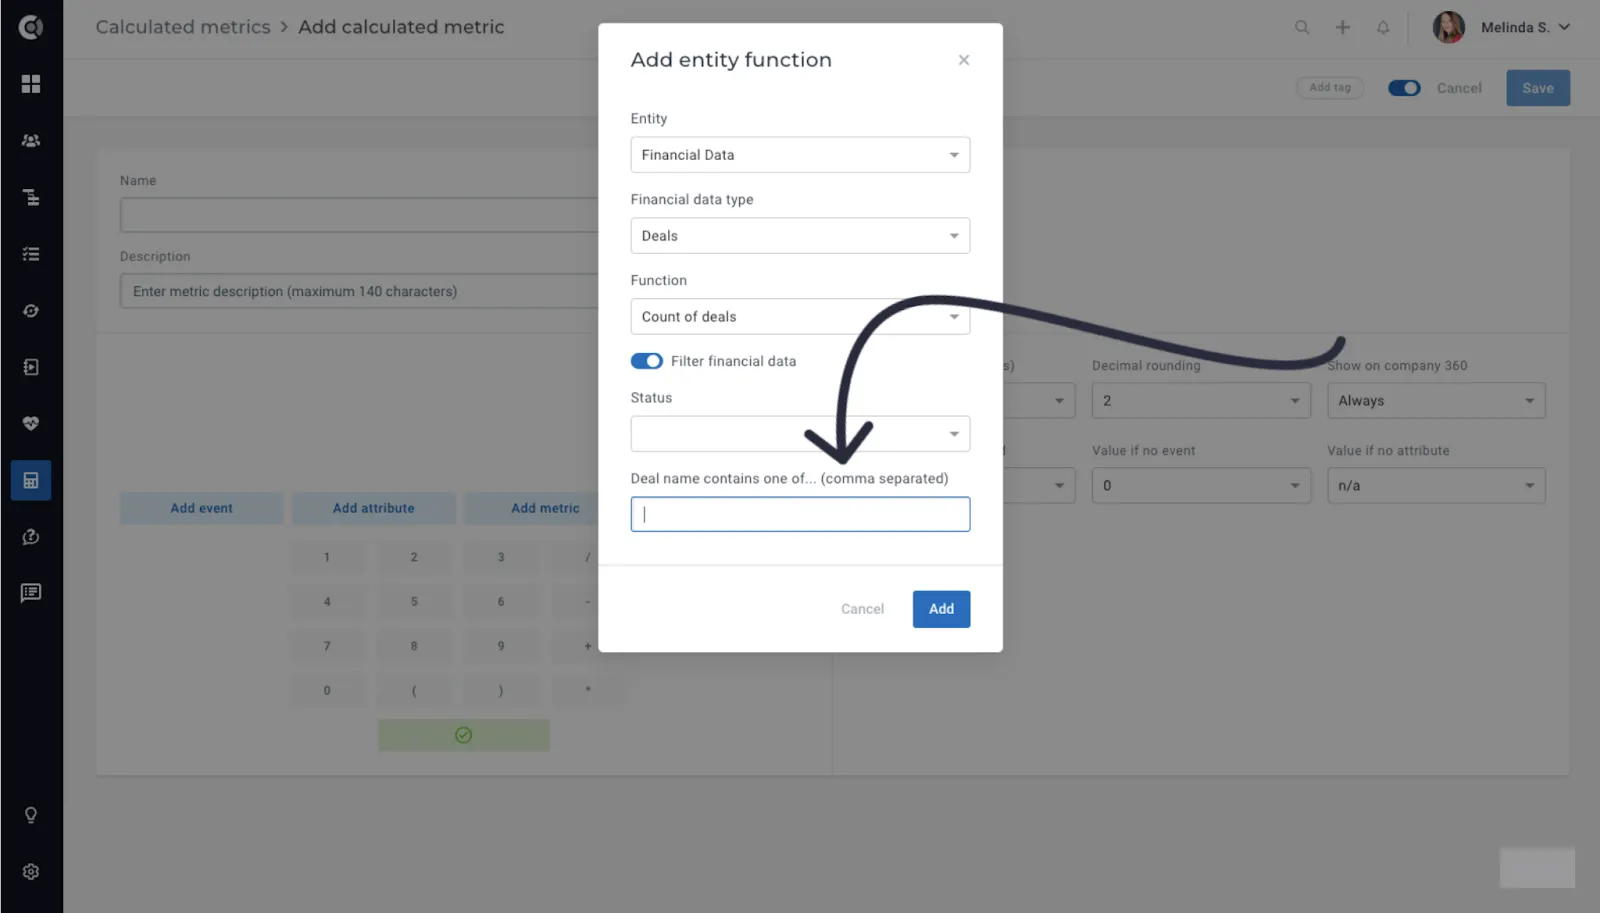Click the keypad open parenthesis button
Screen dimensions: 1600x913
[x=414, y=691]
